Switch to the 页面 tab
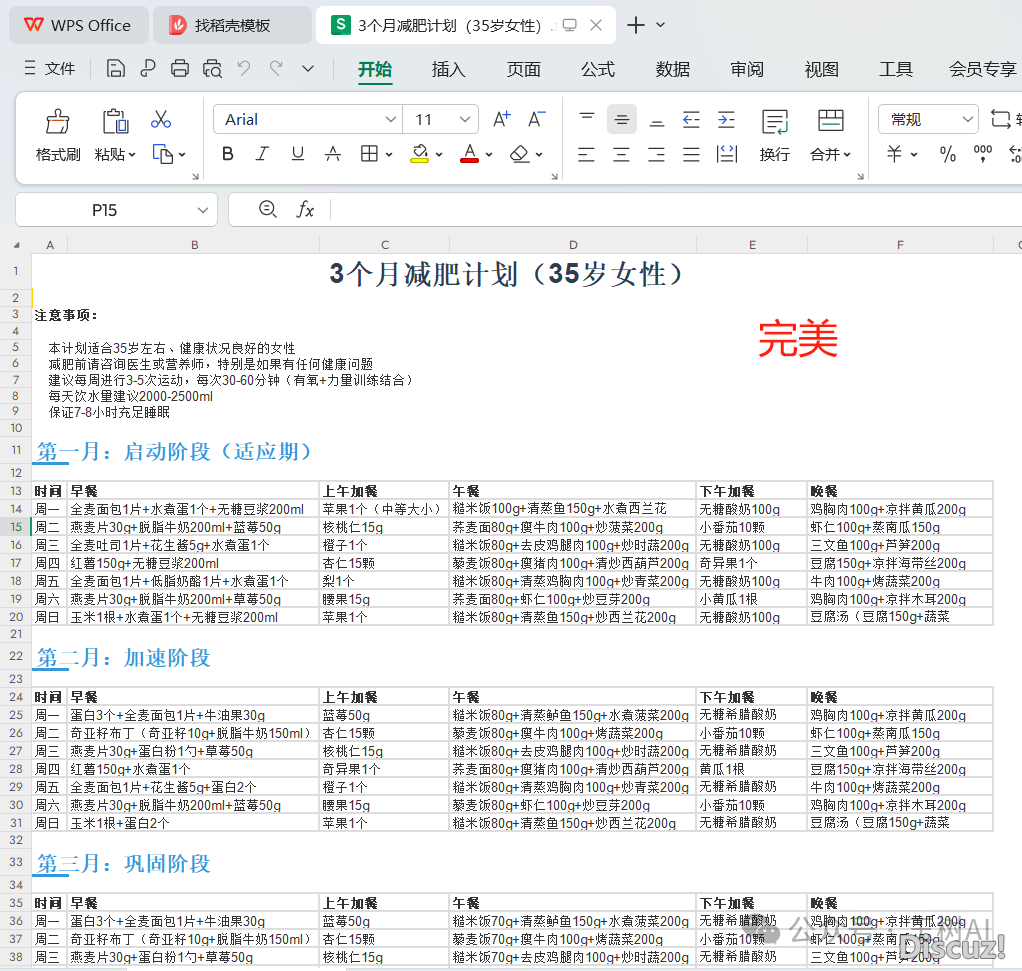Image resolution: width=1022 pixels, height=971 pixels. (x=523, y=69)
